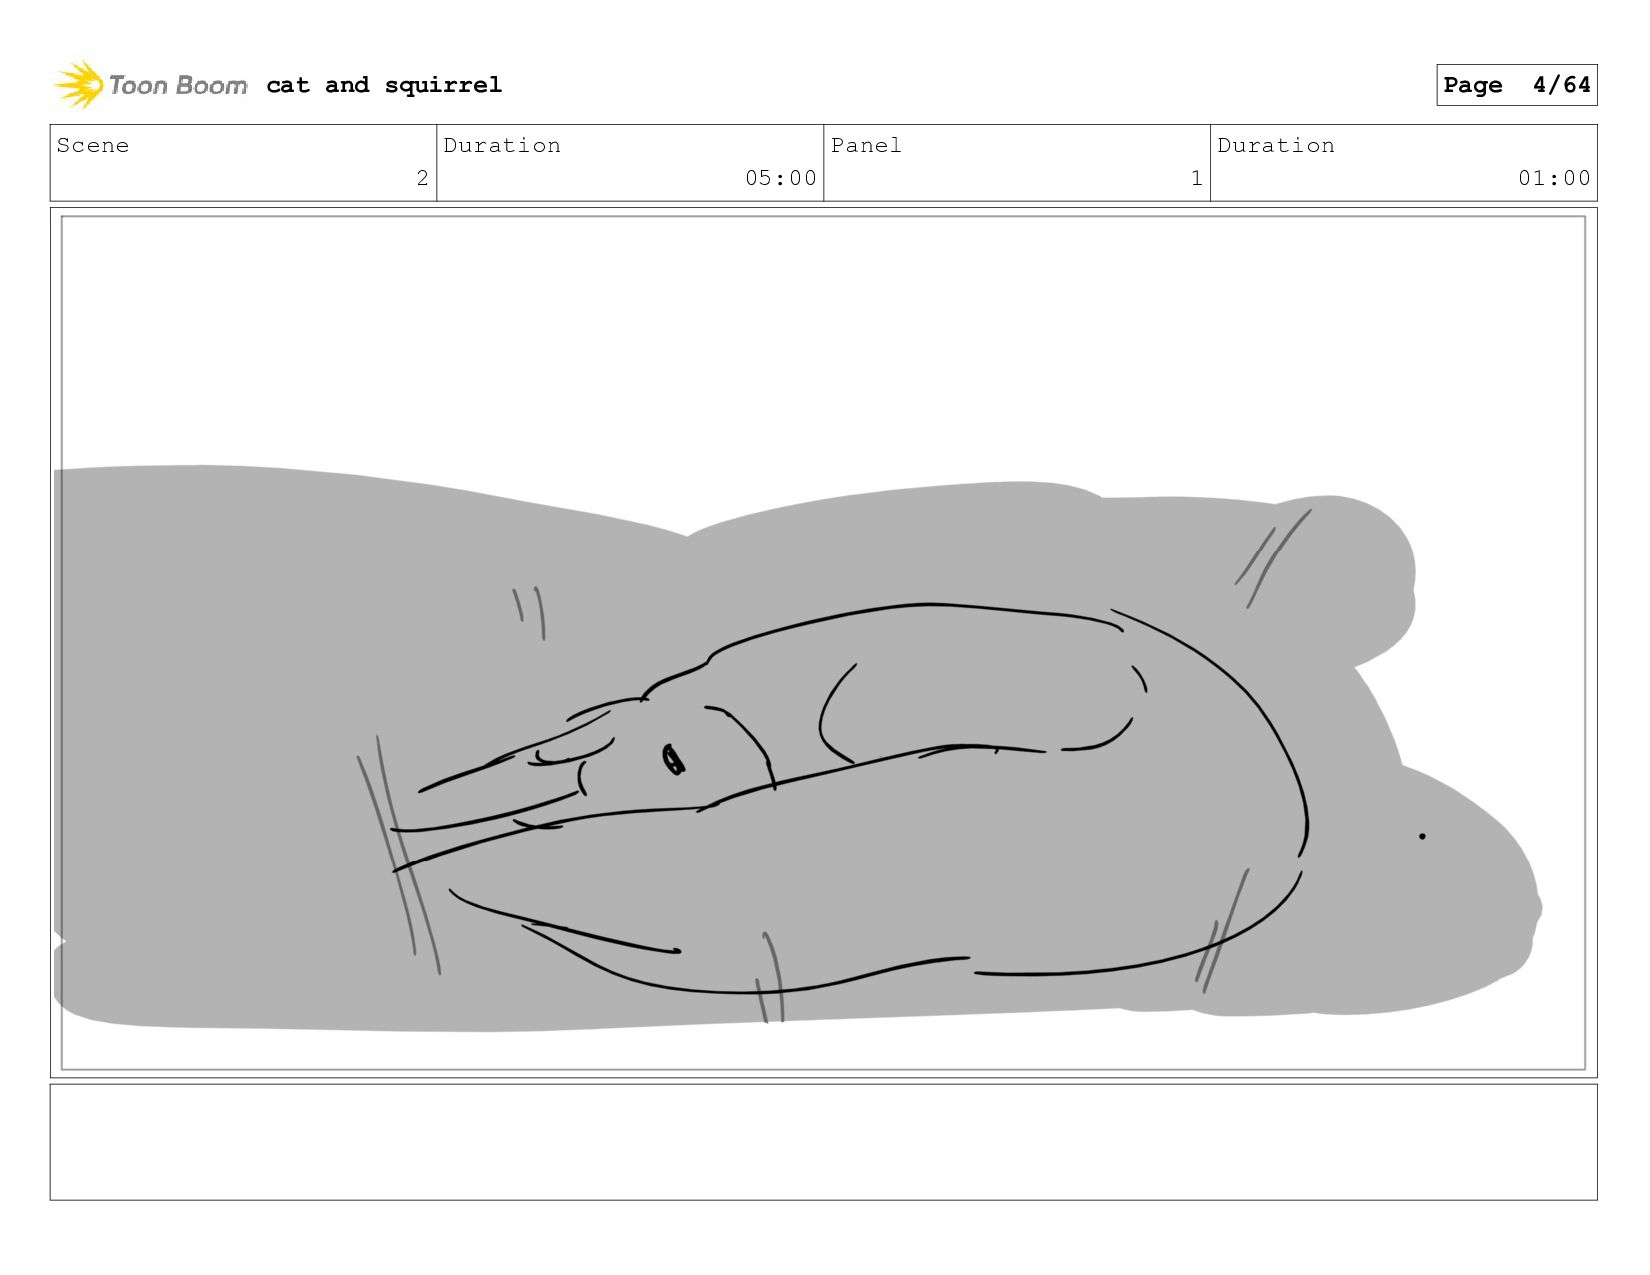Click the storyboard panel drawing of sleeping cat
1650x1275 pixels.
coord(823,643)
